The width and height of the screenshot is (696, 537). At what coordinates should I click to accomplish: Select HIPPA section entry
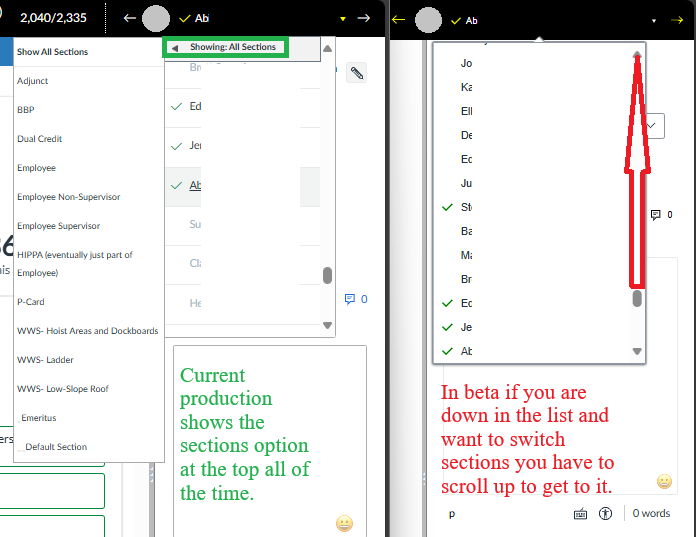(75, 264)
